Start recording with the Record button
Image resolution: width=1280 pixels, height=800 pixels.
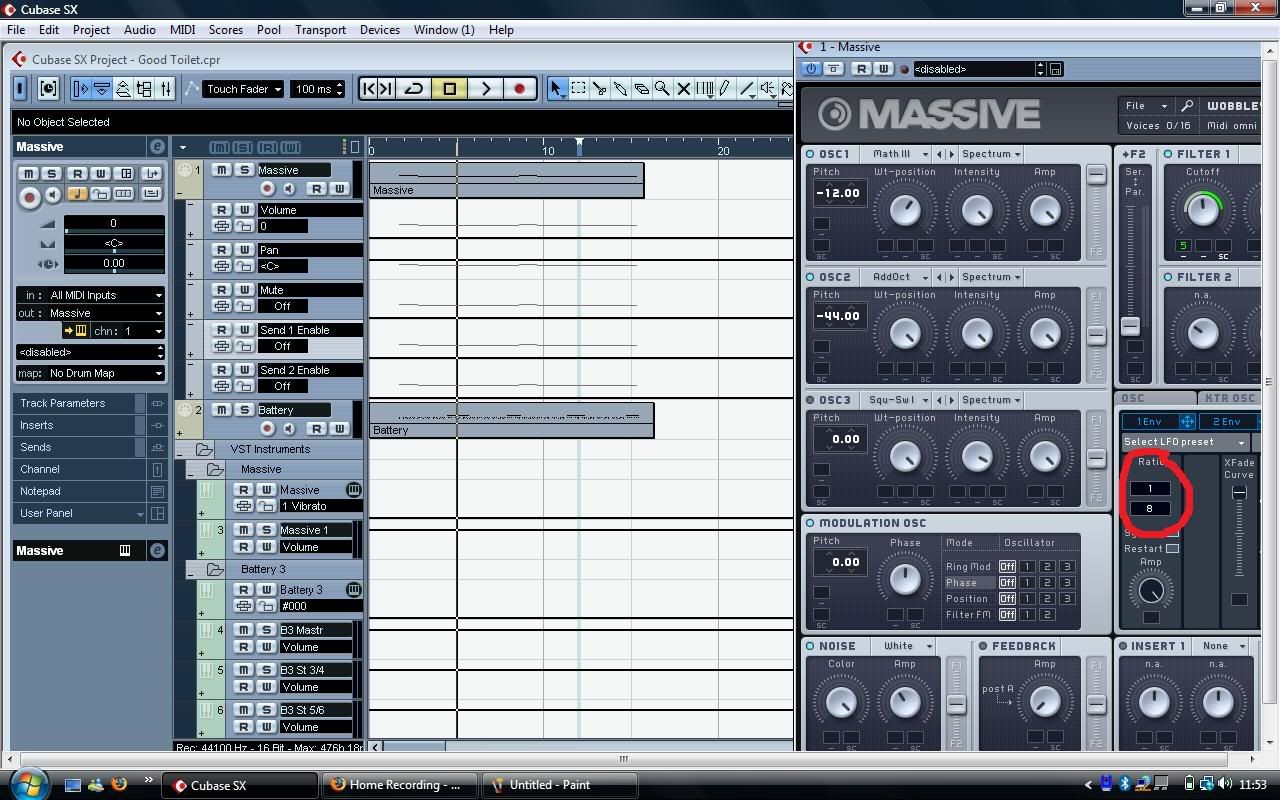tap(519, 89)
